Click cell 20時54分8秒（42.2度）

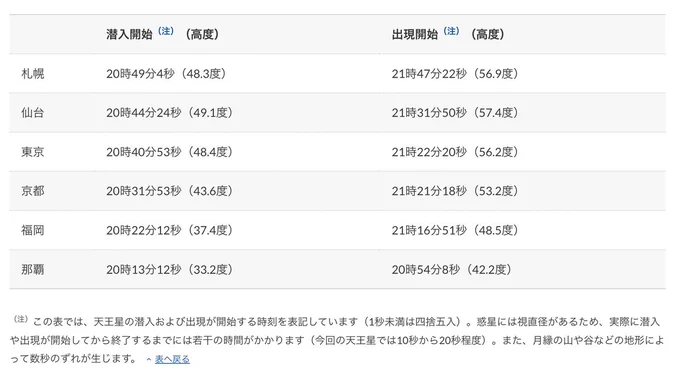point(452,270)
